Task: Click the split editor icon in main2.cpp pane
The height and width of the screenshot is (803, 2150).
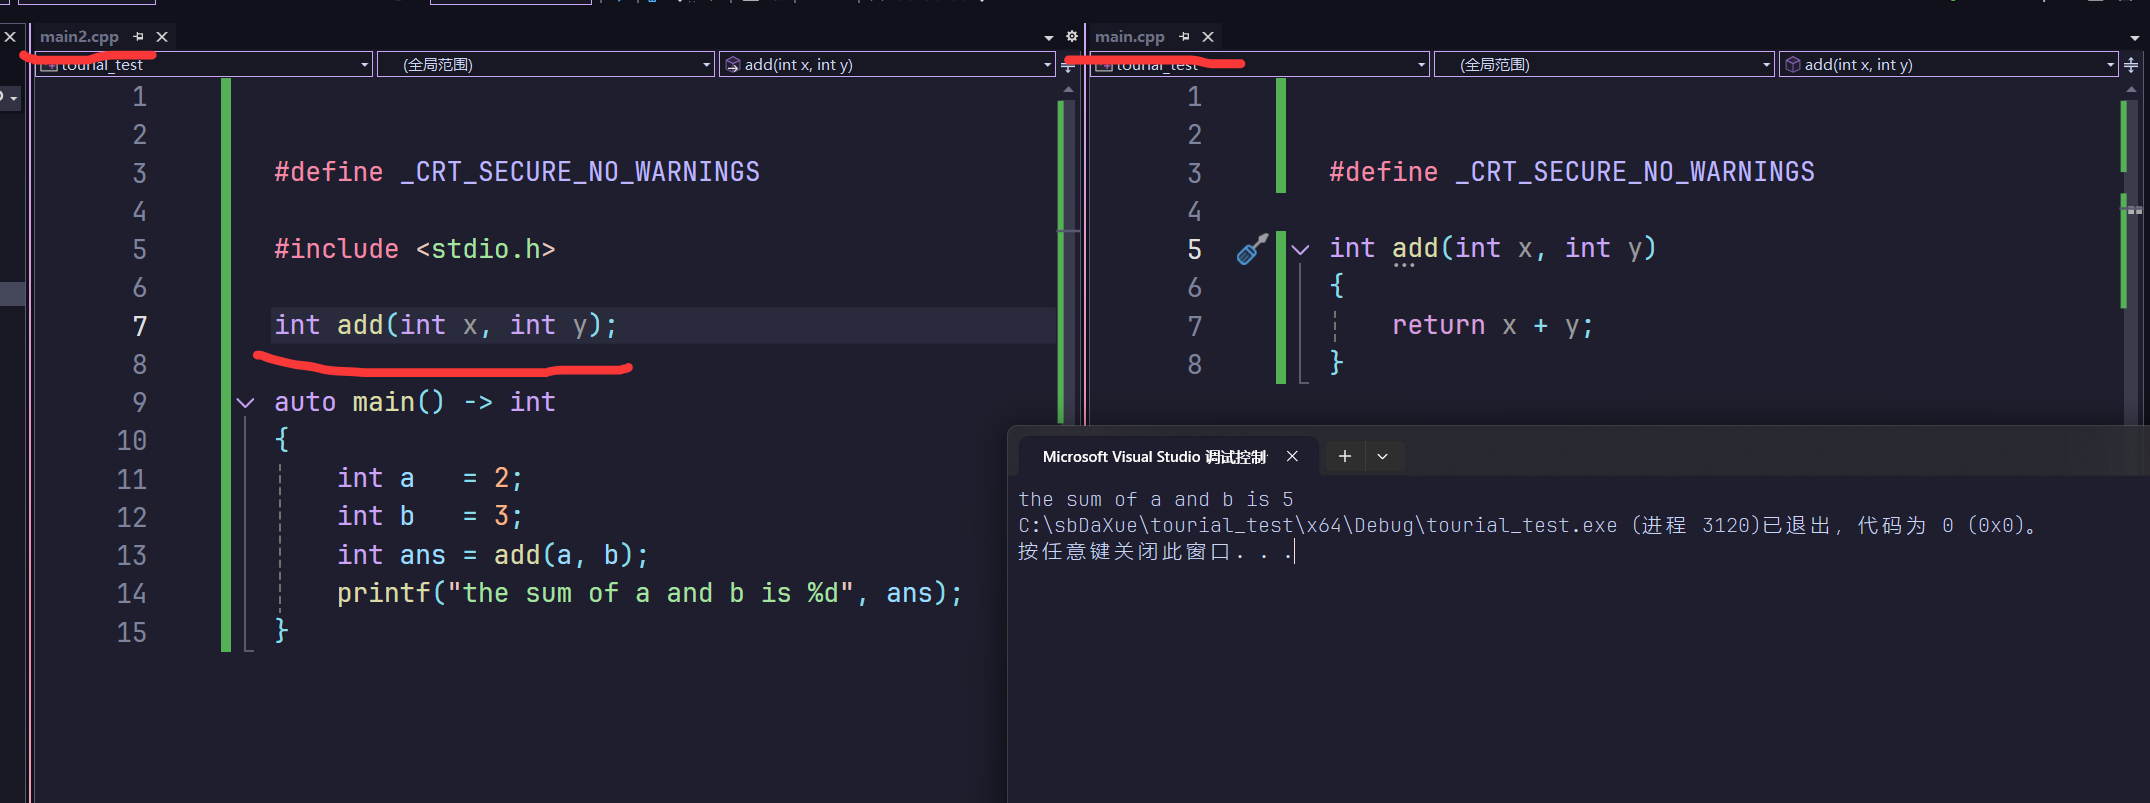Action: coord(1068,66)
